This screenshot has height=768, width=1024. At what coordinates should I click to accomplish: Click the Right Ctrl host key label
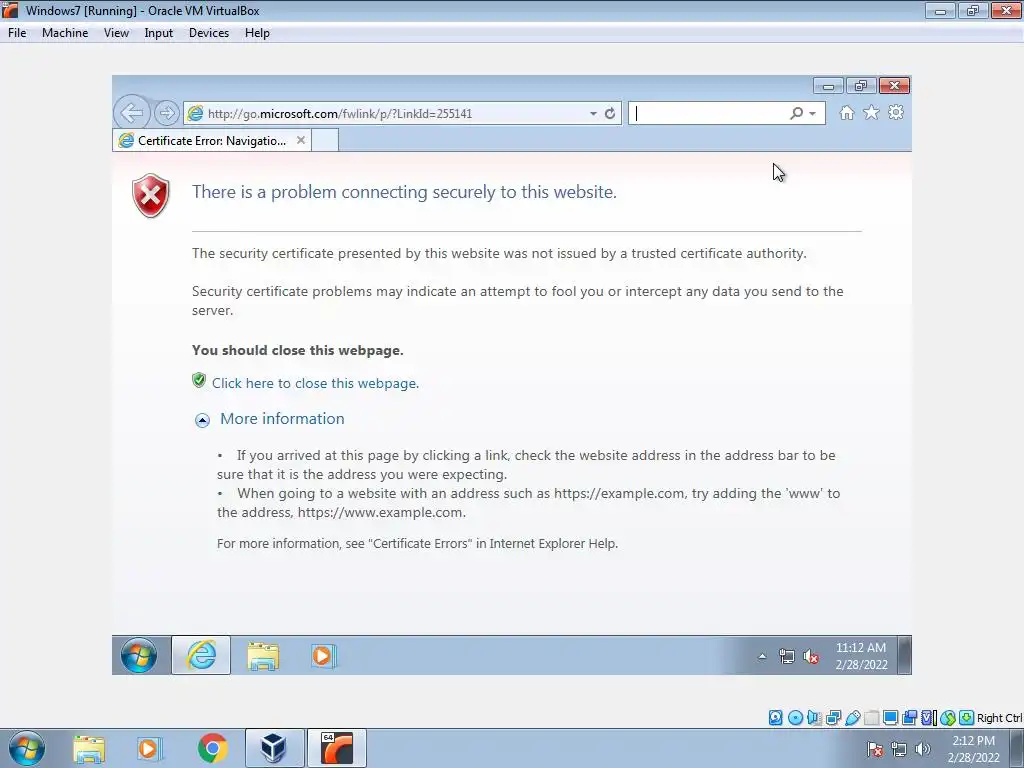(x=999, y=718)
